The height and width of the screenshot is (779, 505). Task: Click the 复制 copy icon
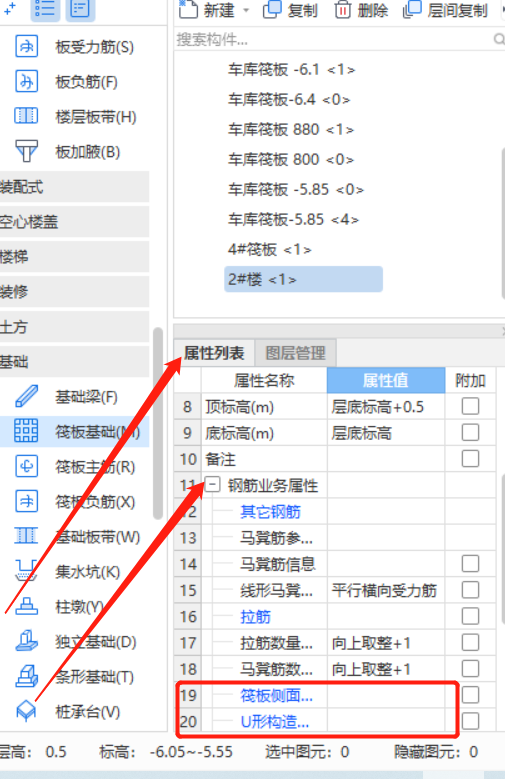point(272,9)
